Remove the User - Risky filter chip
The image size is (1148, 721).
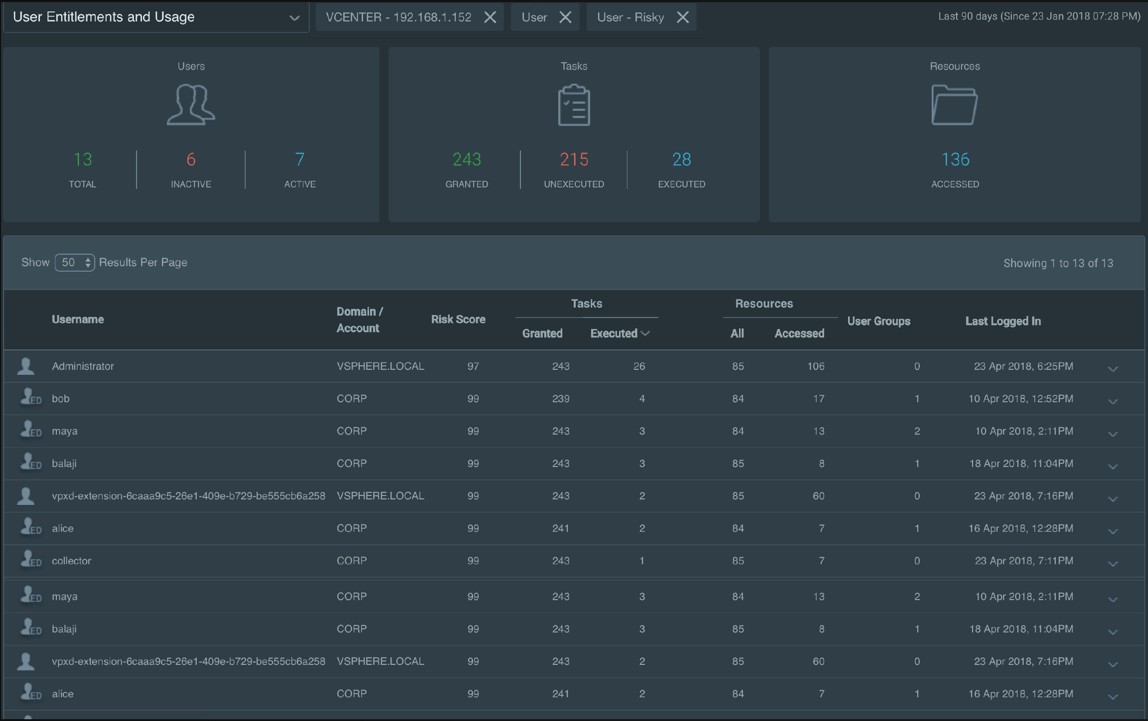tap(683, 17)
